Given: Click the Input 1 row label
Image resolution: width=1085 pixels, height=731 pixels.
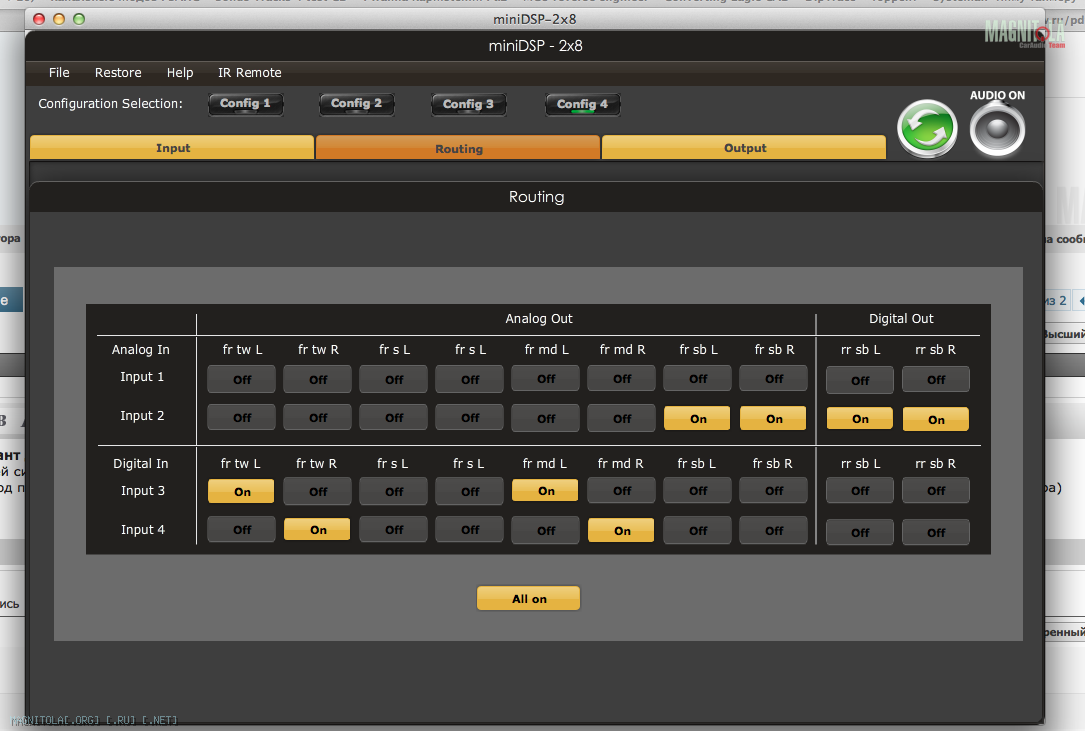Looking at the screenshot, I should pyautogui.click(x=142, y=377).
